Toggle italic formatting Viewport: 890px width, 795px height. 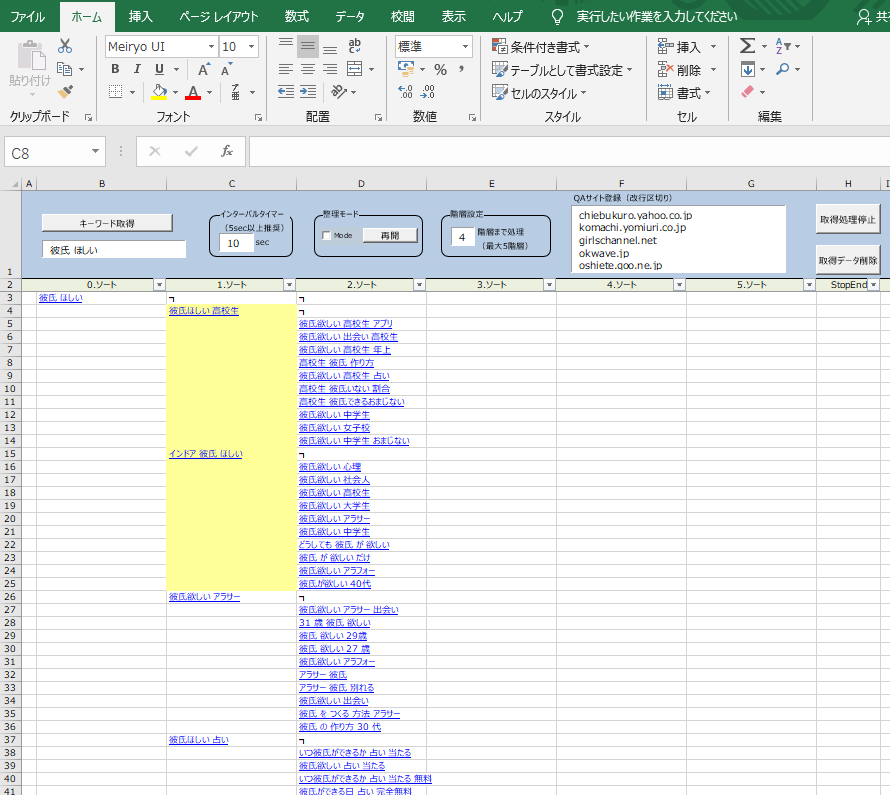137,69
